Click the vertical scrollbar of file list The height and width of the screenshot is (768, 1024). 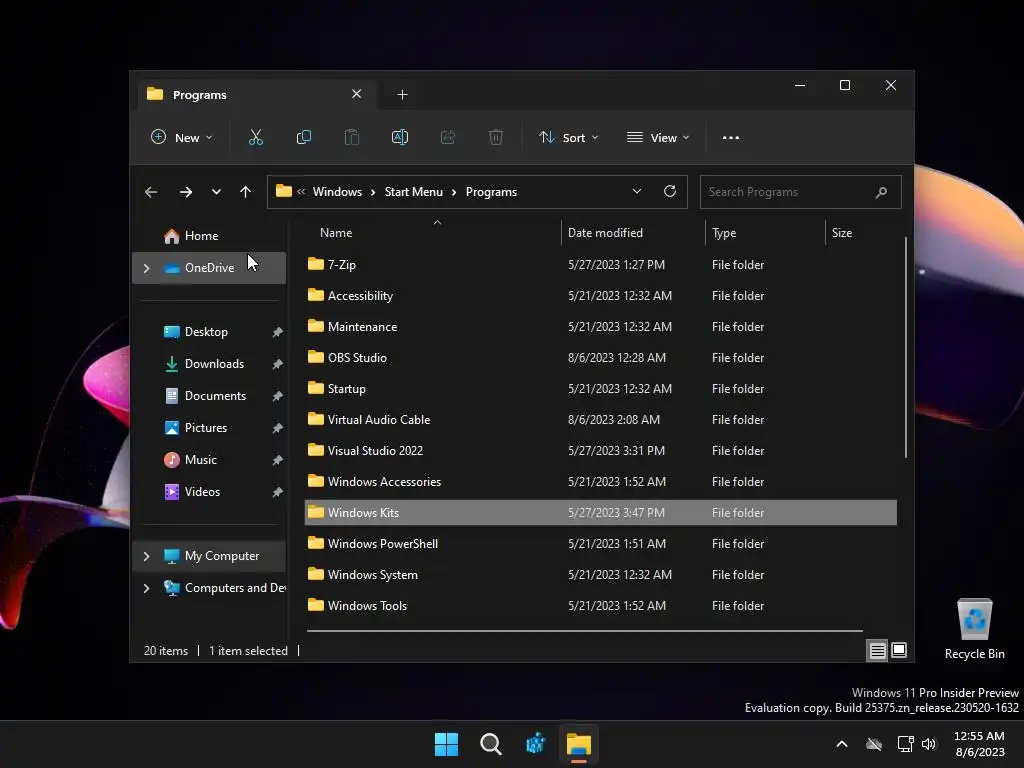(906, 347)
